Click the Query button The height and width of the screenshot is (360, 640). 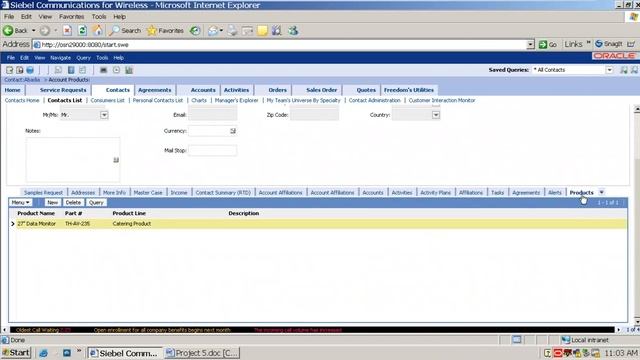pos(96,202)
